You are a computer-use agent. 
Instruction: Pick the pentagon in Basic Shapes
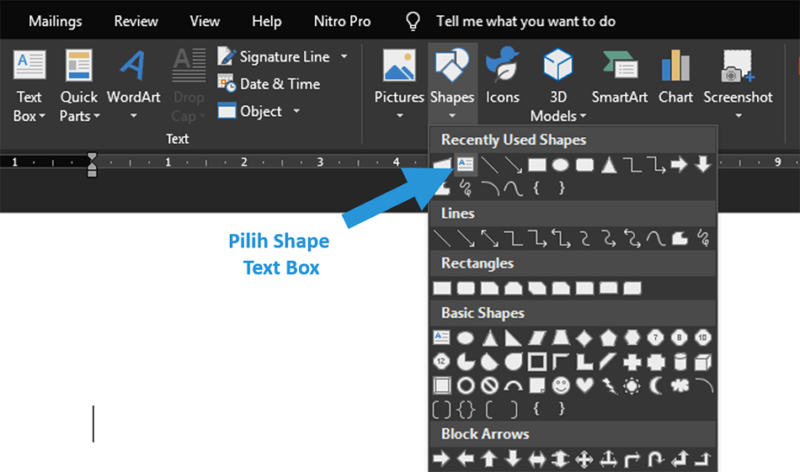coord(608,338)
